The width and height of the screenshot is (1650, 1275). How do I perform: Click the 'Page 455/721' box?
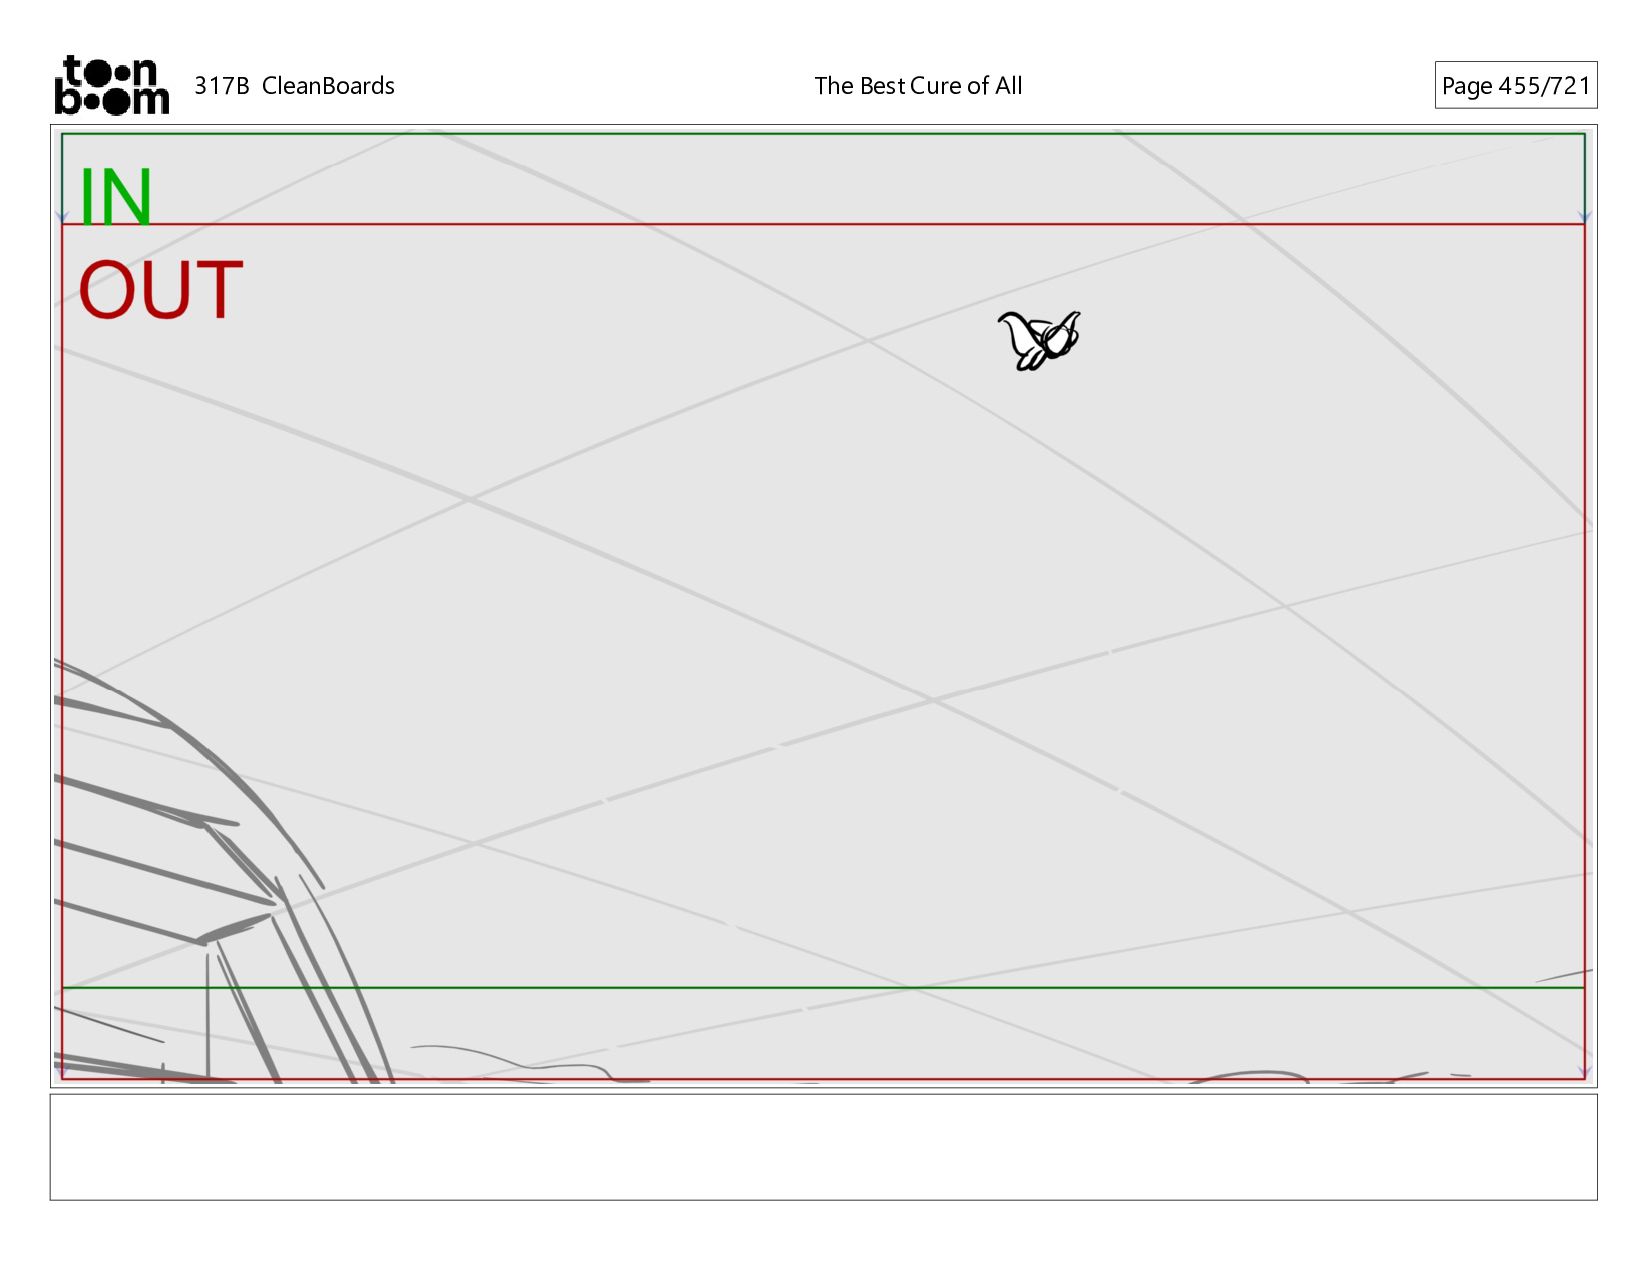pos(1515,85)
